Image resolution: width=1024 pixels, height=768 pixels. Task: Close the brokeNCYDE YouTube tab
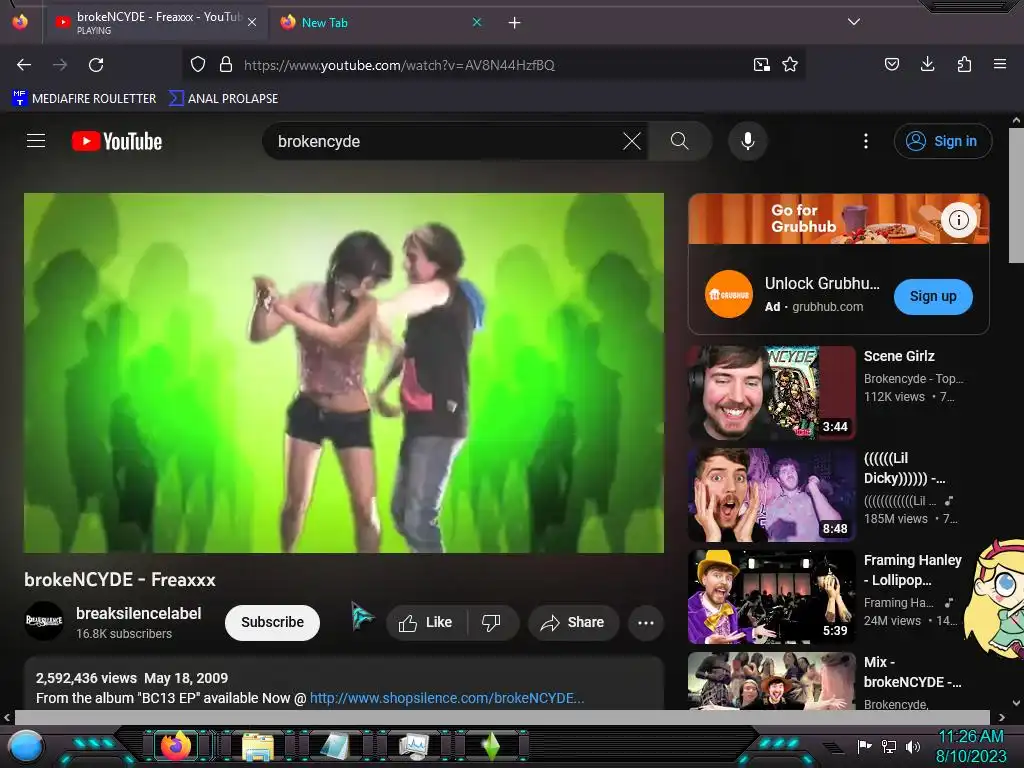click(252, 22)
